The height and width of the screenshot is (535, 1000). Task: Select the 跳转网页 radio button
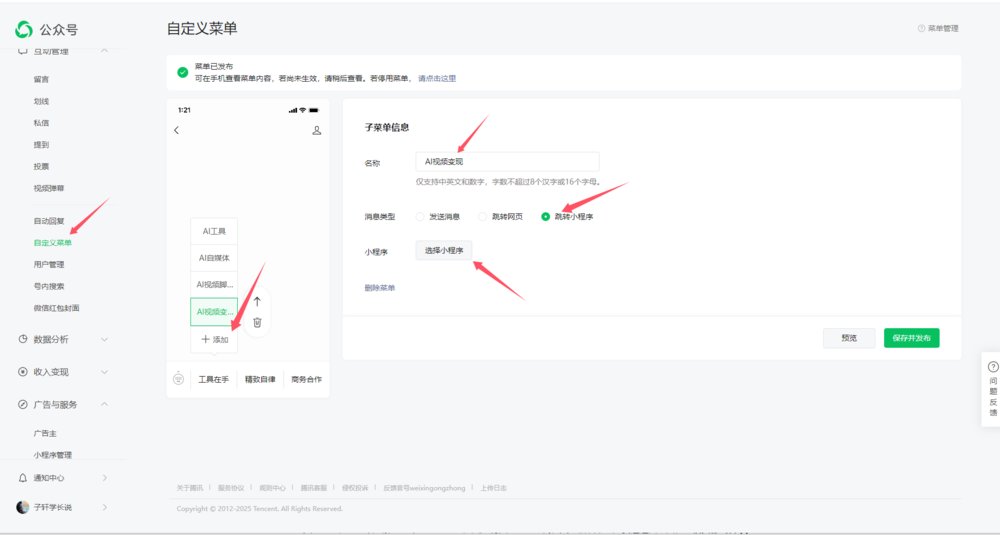coord(483,216)
